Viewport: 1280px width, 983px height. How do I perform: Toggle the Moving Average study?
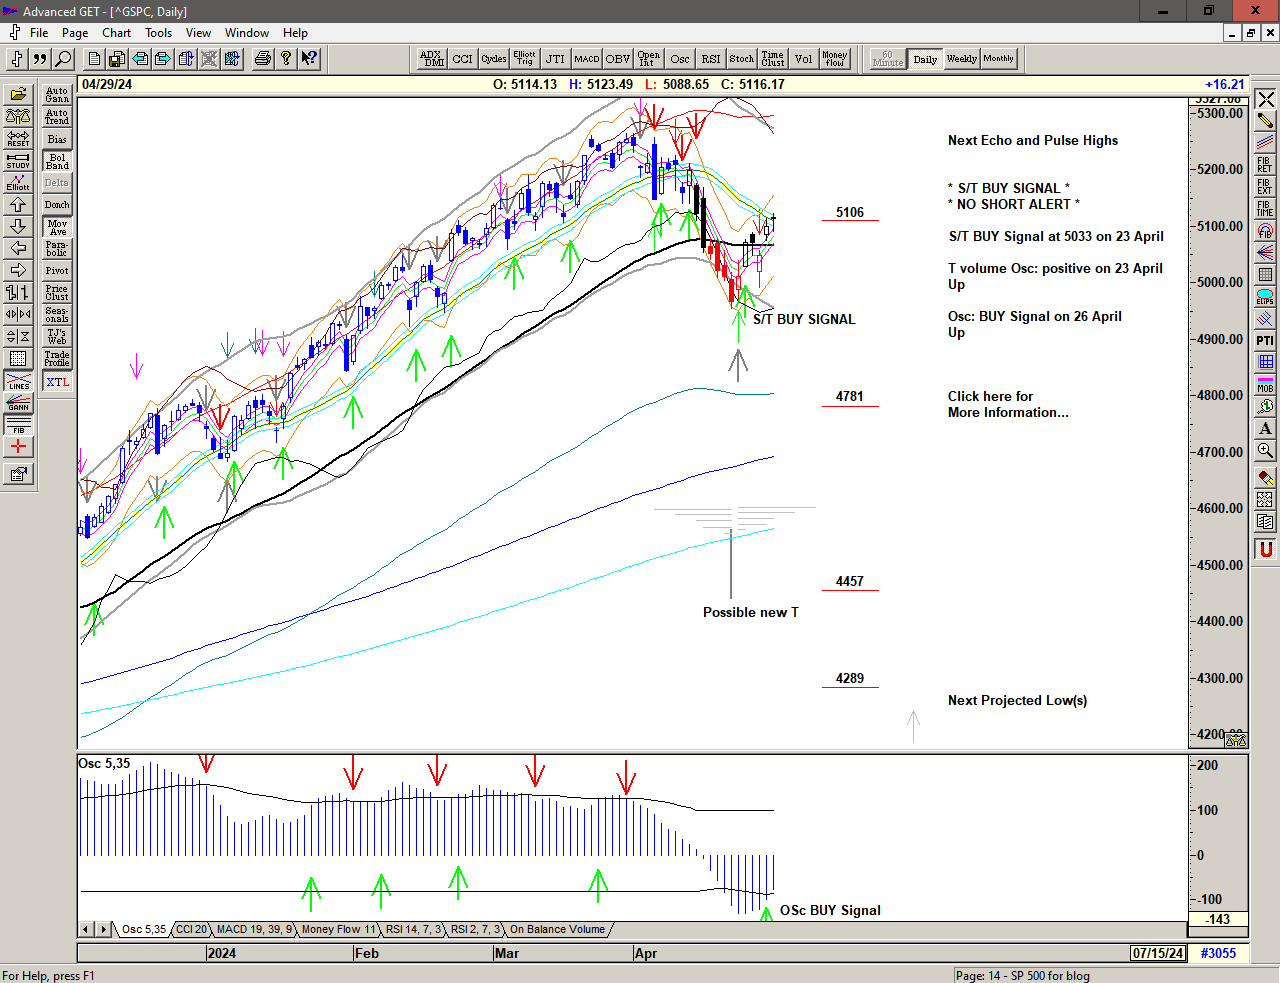tap(57, 227)
